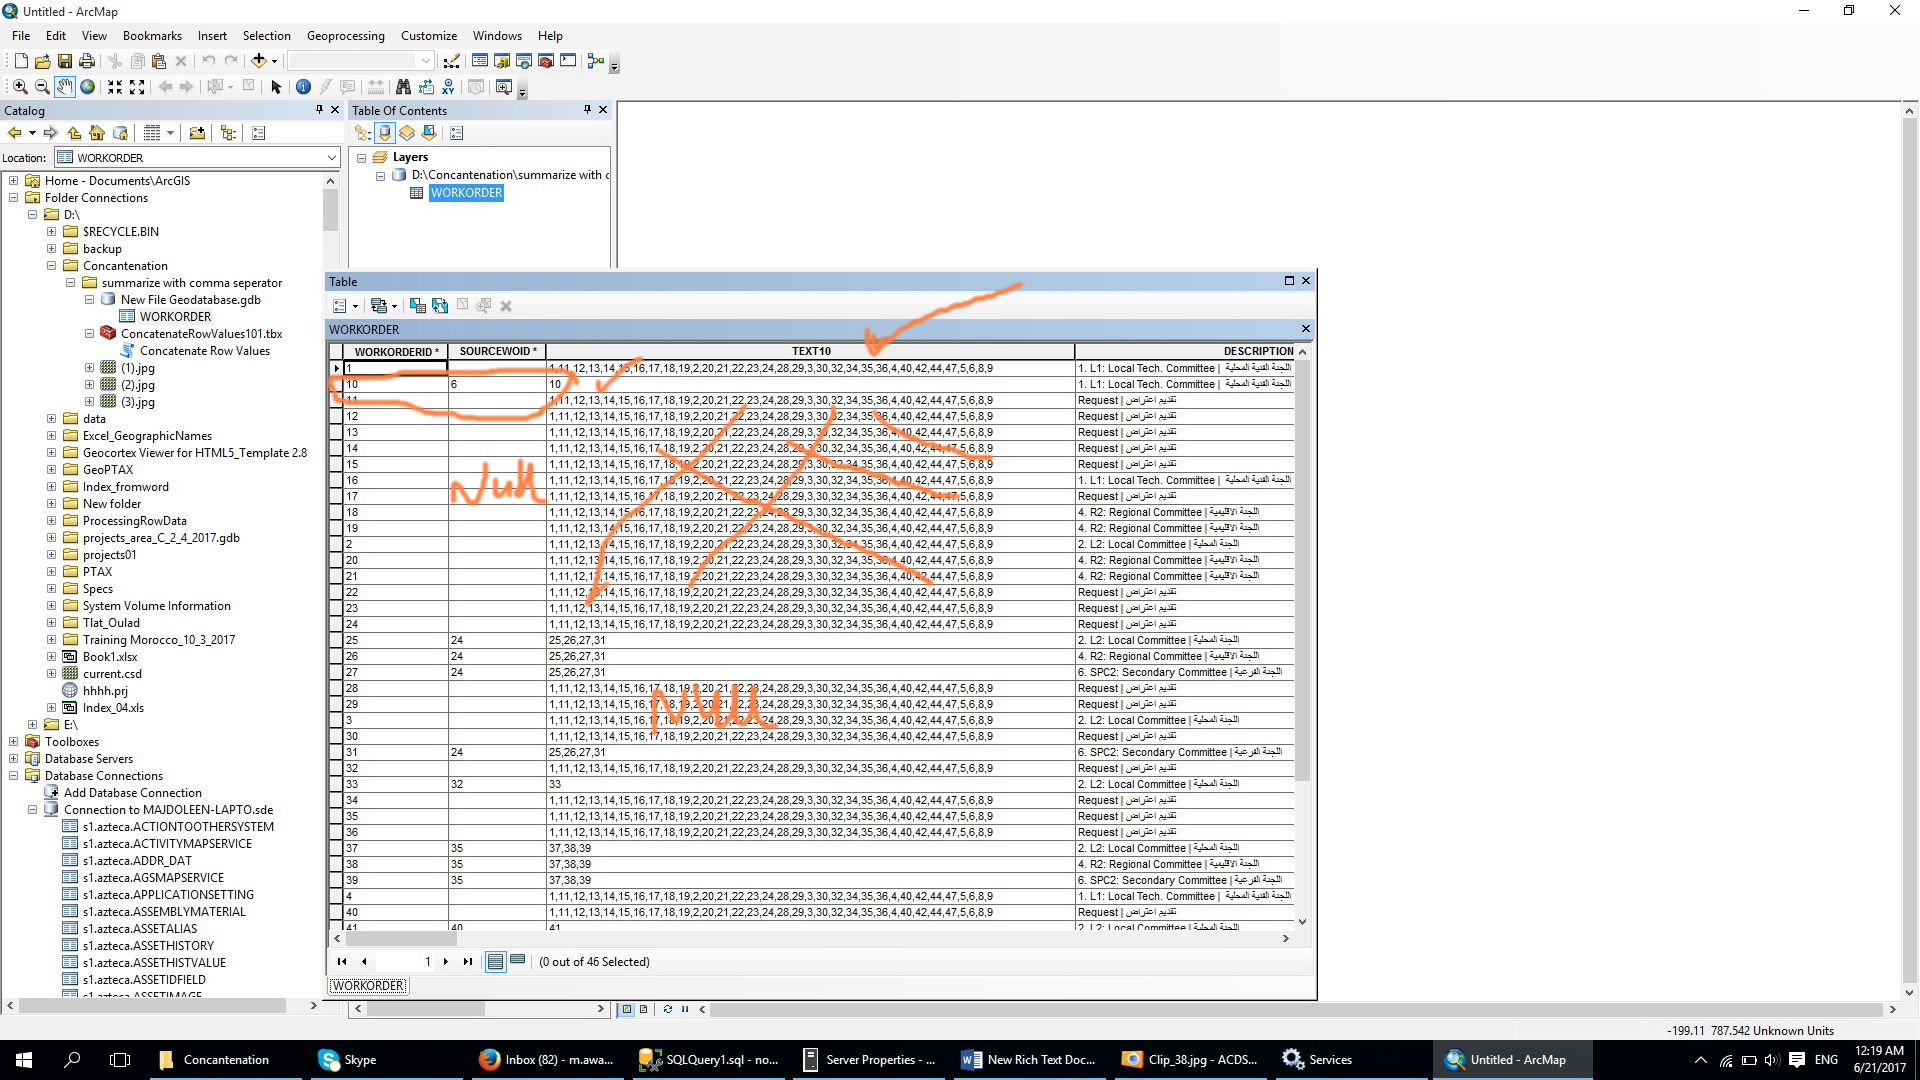This screenshot has width=1920, height=1080.
Task: Open the Customize menu
Action: (429, 35)
